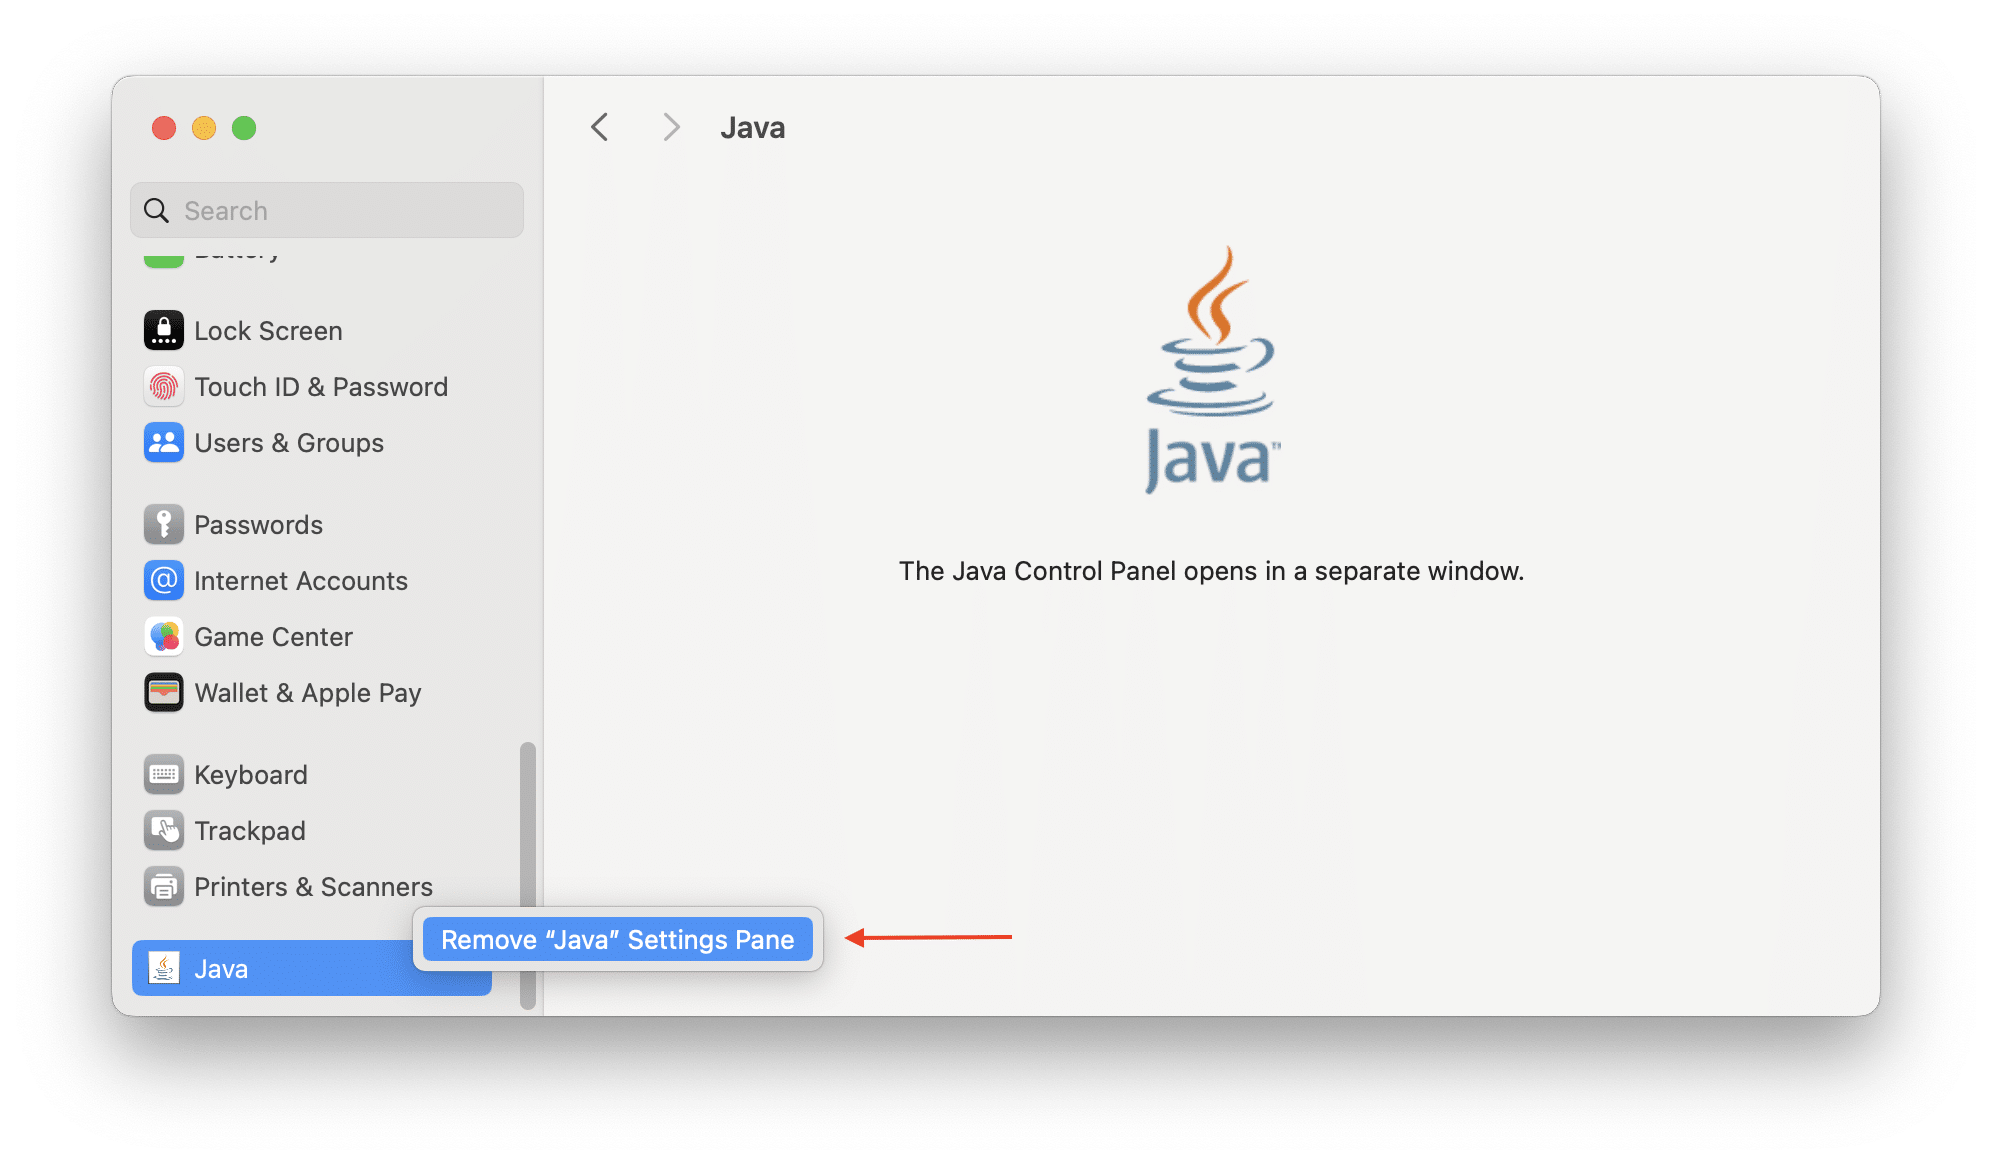Open Game Center settings

(x=273, y=636)
